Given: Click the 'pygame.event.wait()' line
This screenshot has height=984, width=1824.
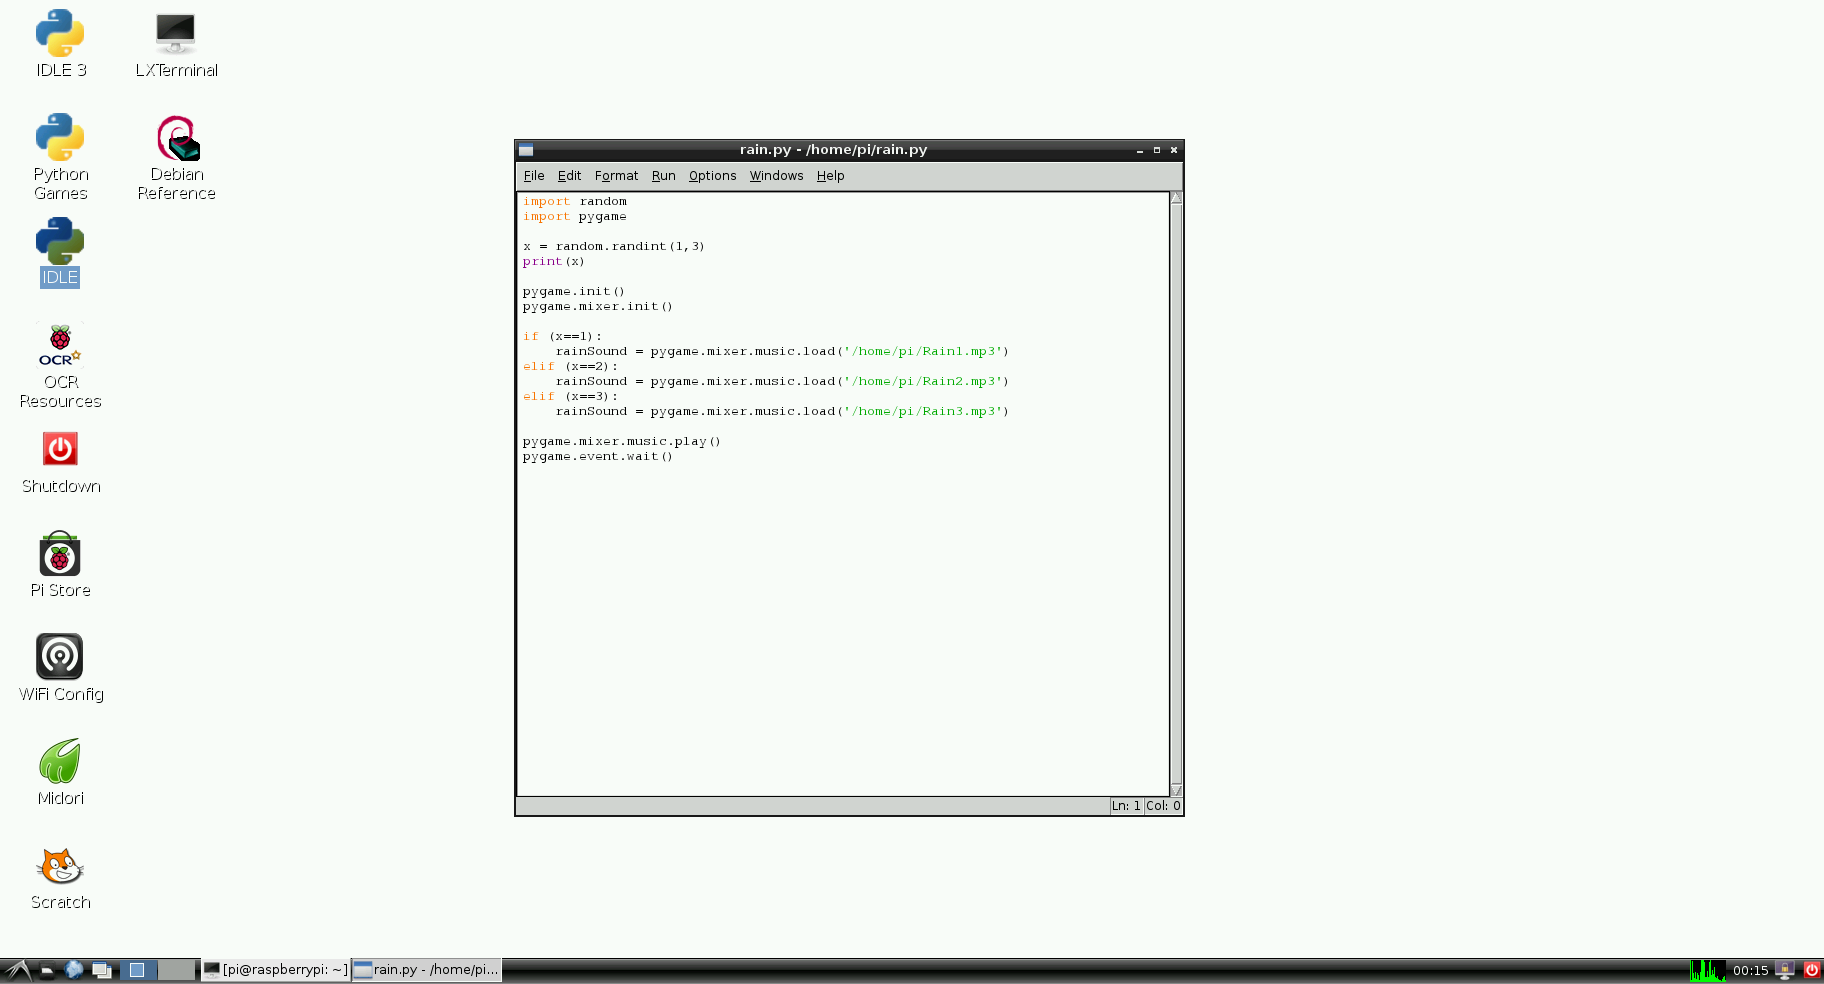Looking at the screenshot, I should pos(597,457).
